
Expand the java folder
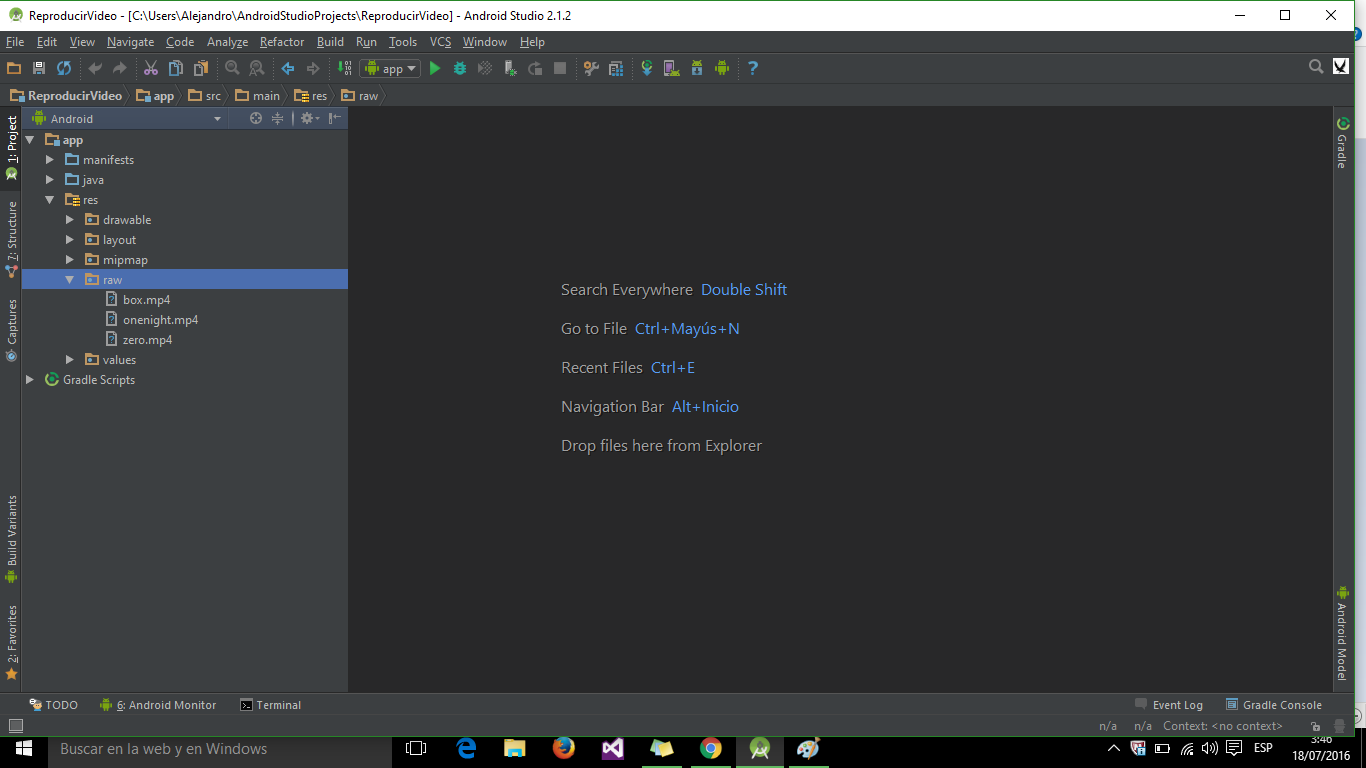coord(50,180)
